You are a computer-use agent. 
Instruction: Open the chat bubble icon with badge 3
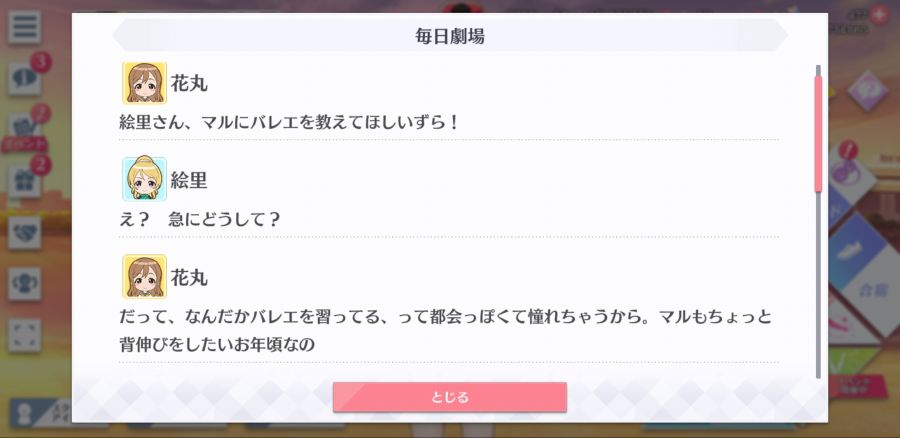[25, 78]
